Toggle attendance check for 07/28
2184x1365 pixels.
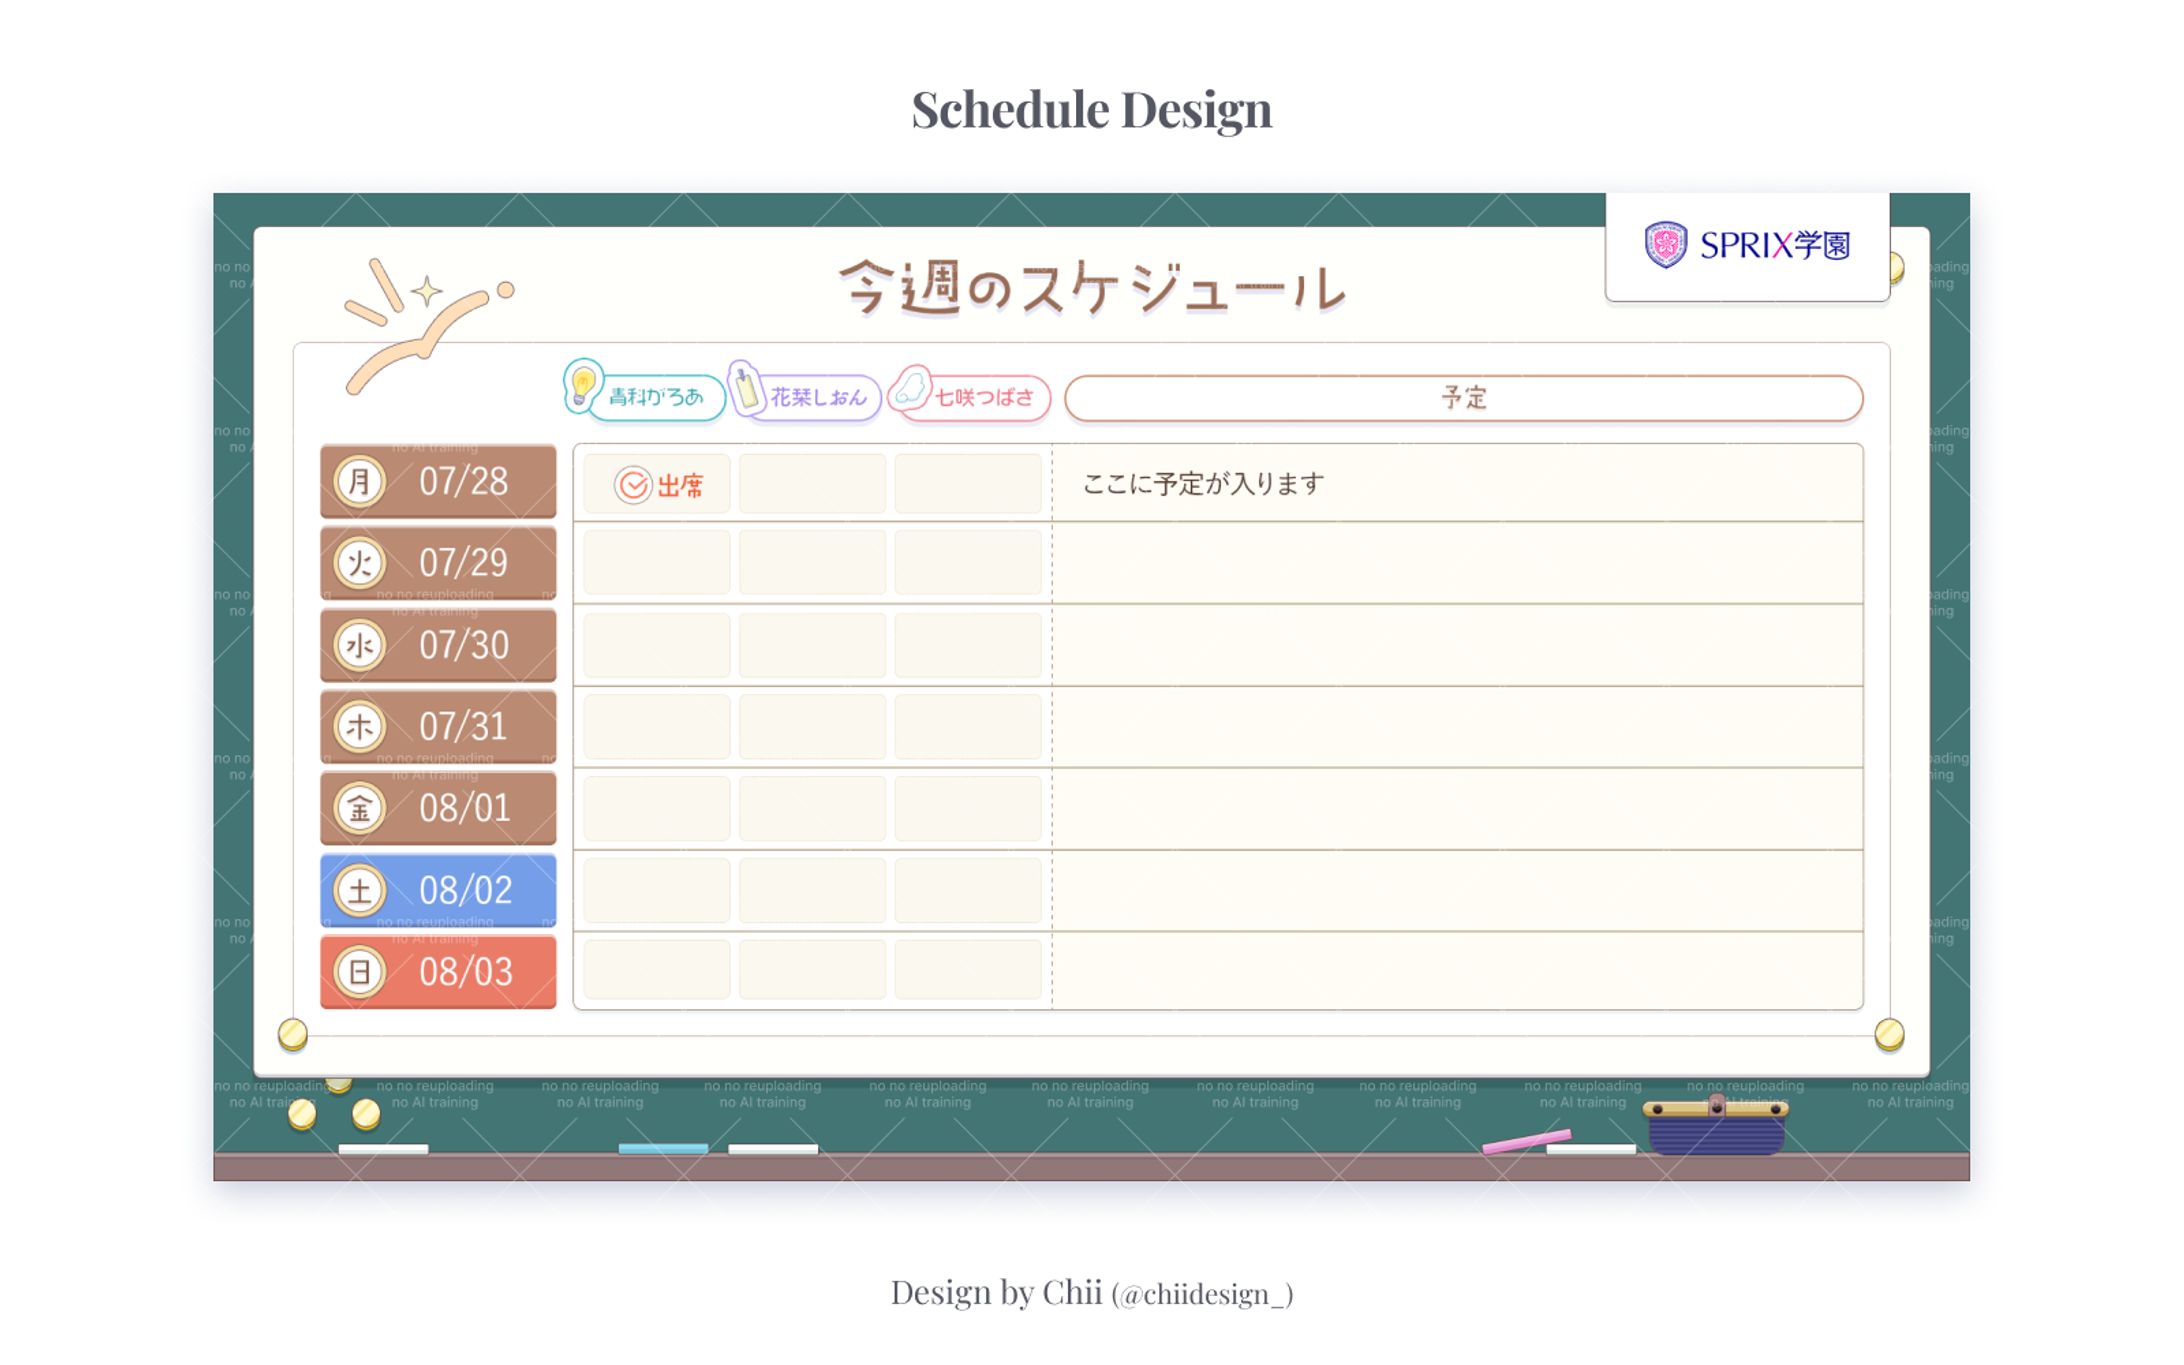point(656,483)
